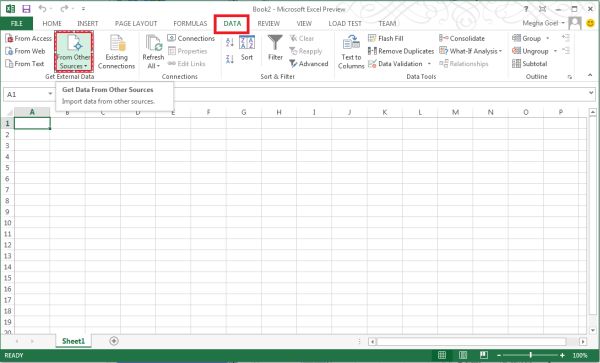Open the Existing Connections icon
Screen dimensions: 600x363
tap(117, 43)
